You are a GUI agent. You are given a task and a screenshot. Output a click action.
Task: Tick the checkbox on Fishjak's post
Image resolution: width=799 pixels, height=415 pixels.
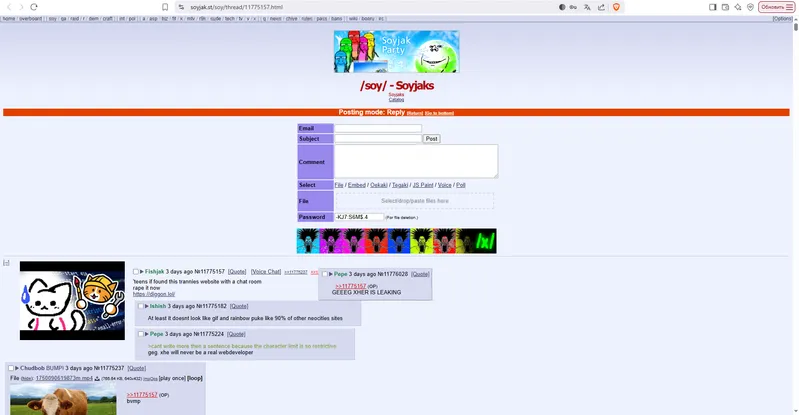[136, 272]
